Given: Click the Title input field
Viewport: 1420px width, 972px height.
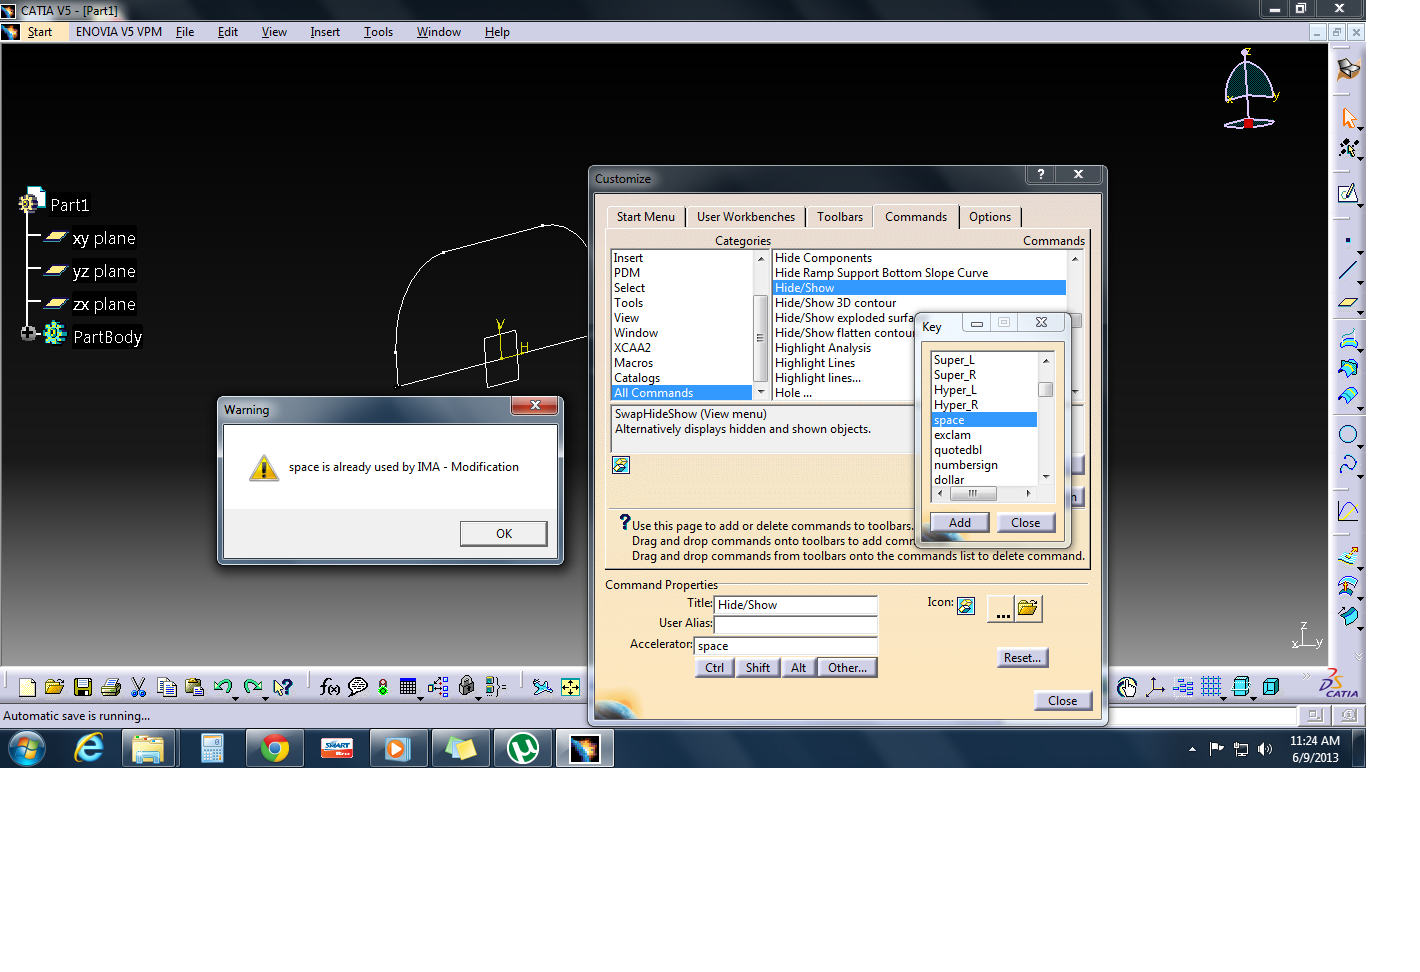Looking at the screenshot, I should tap(796, 605).
